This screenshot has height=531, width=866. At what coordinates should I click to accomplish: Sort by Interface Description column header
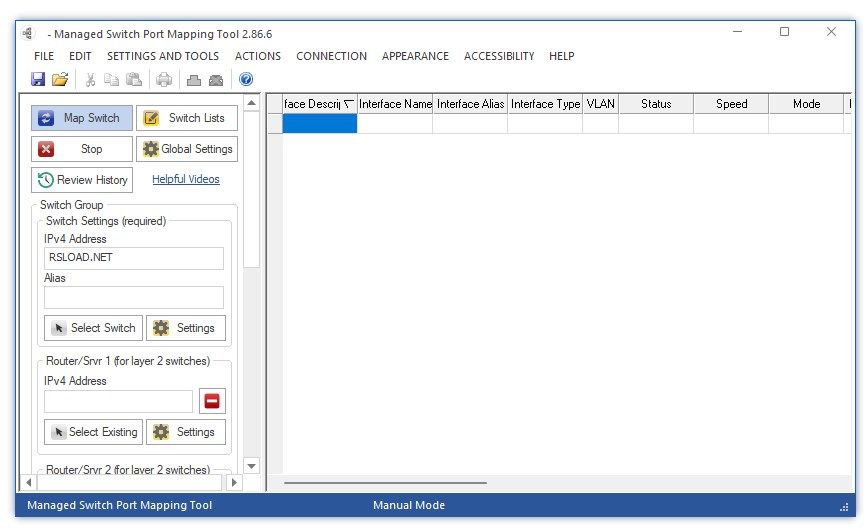(x=320, y=104)
